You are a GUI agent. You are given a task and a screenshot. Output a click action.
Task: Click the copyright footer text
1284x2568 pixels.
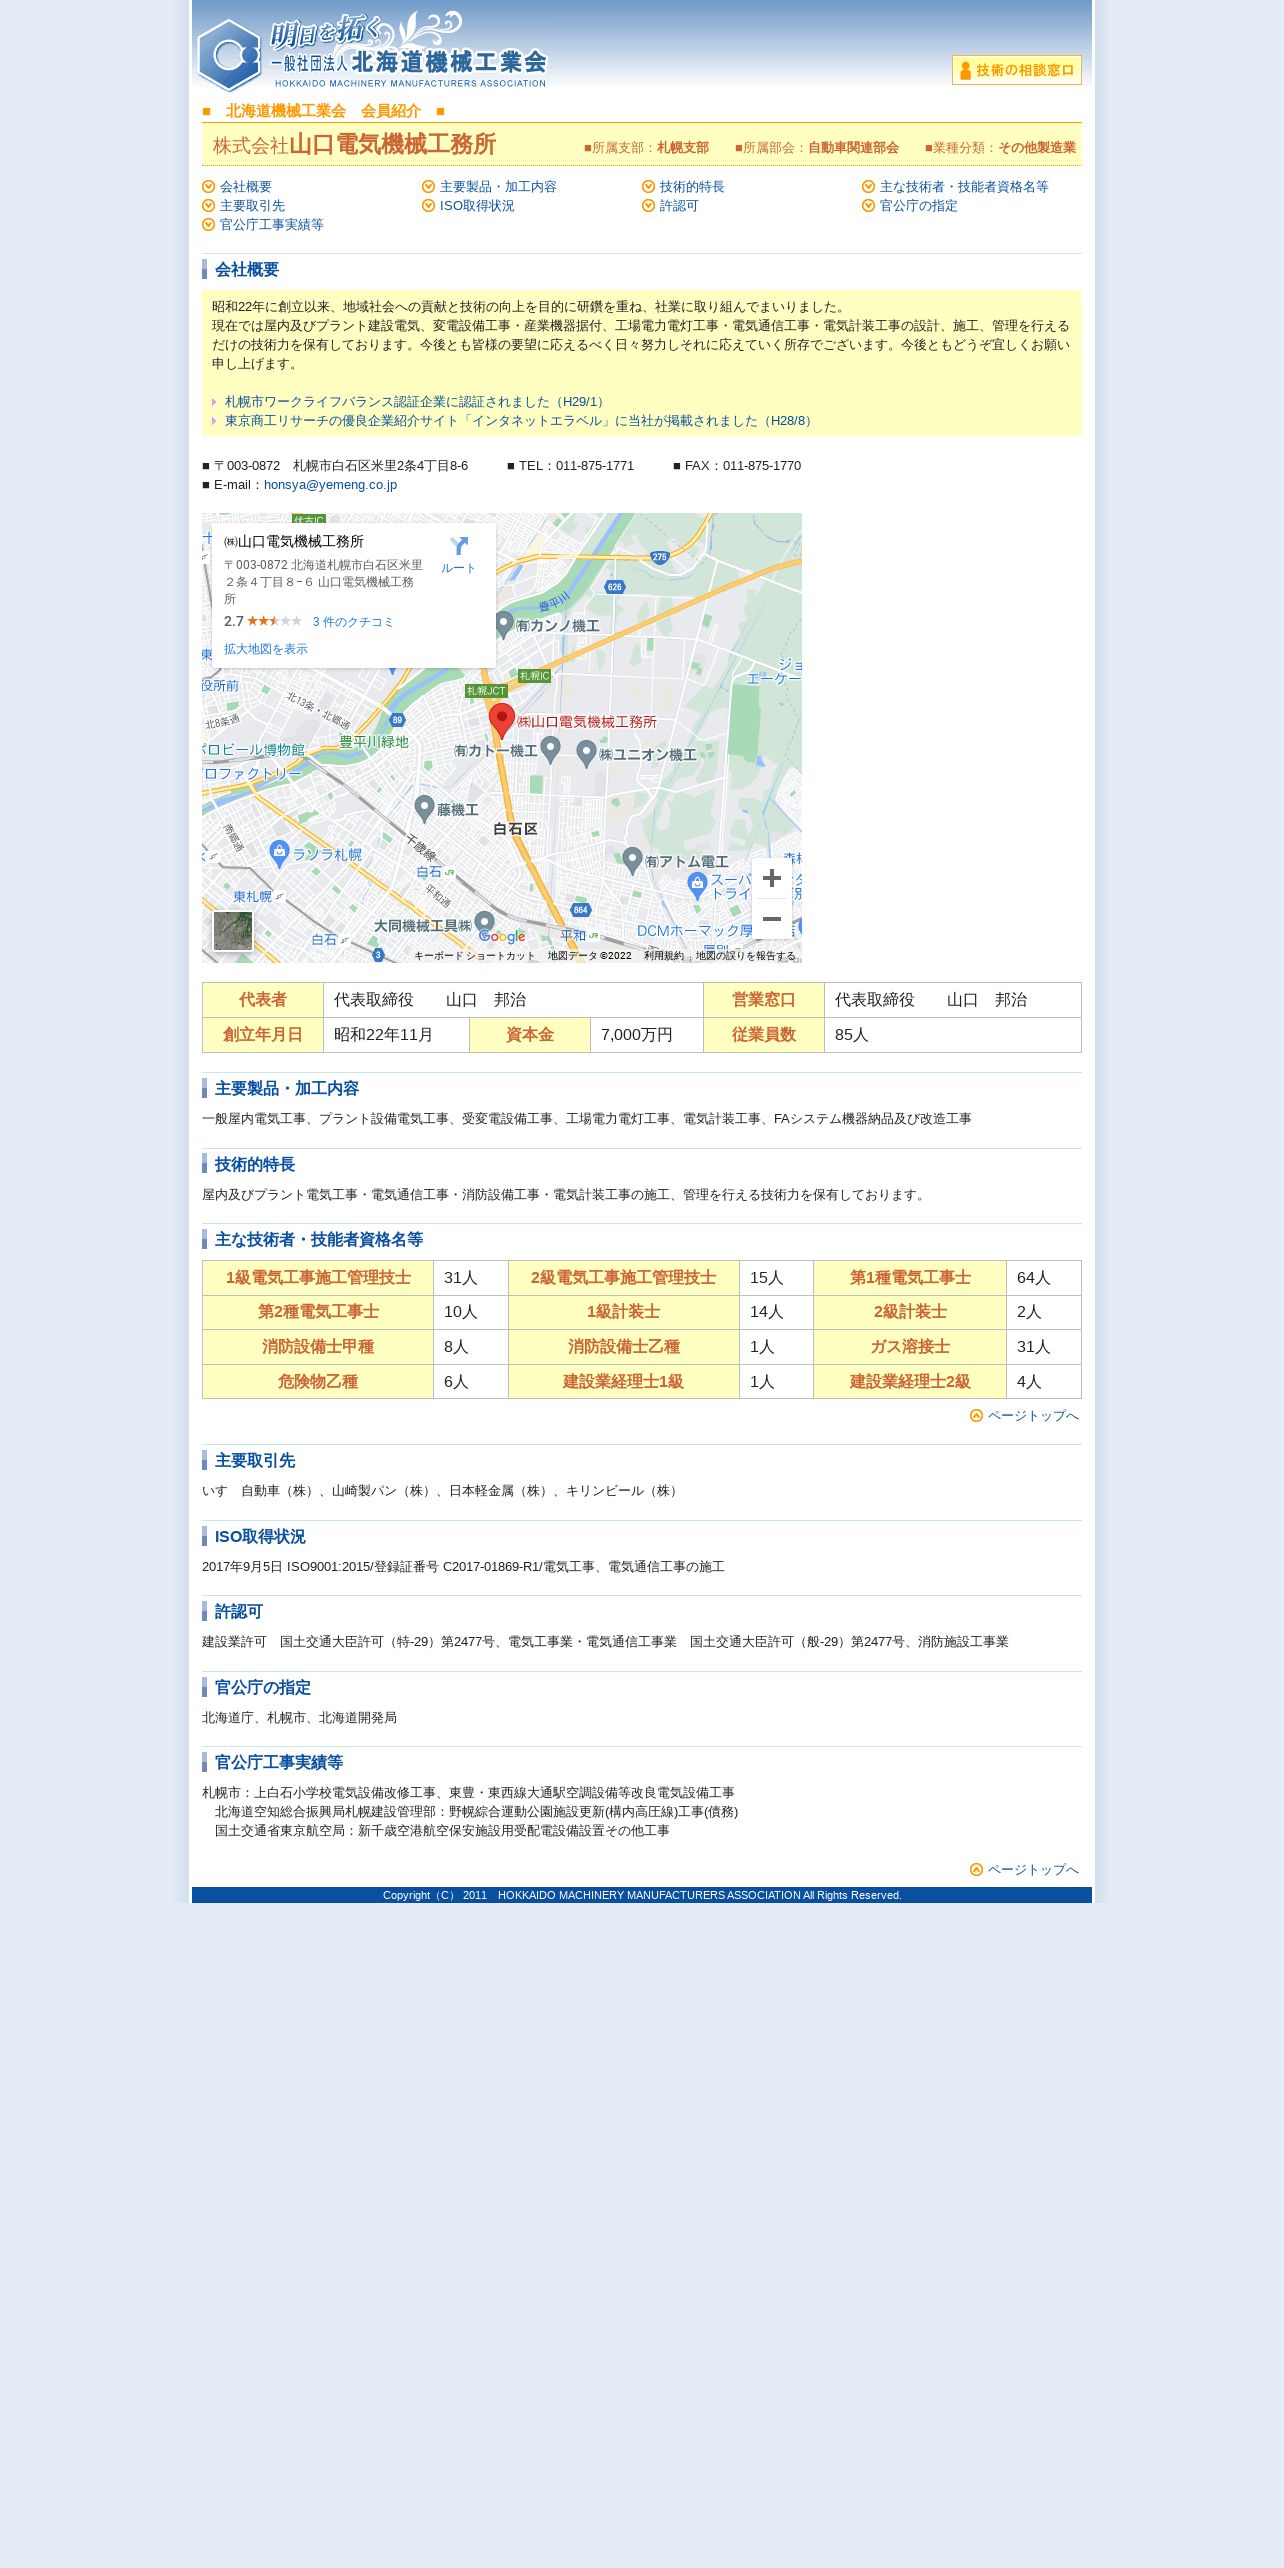click(642, 1895)
